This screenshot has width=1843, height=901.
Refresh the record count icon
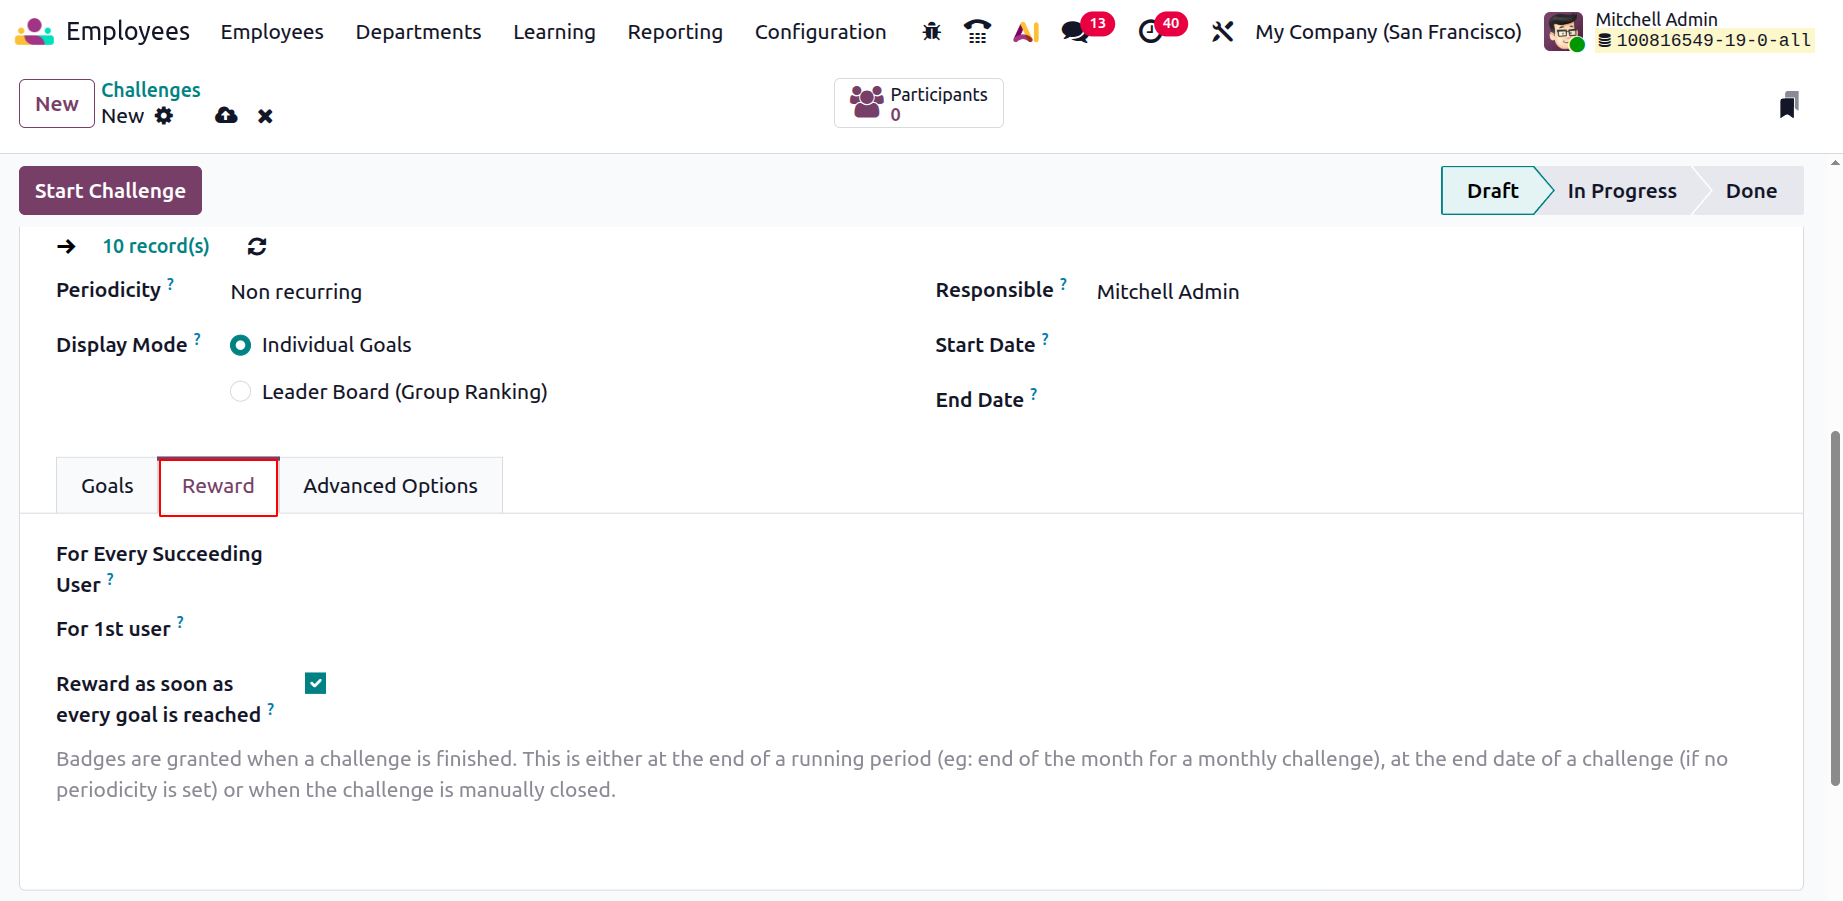(257, 247)
